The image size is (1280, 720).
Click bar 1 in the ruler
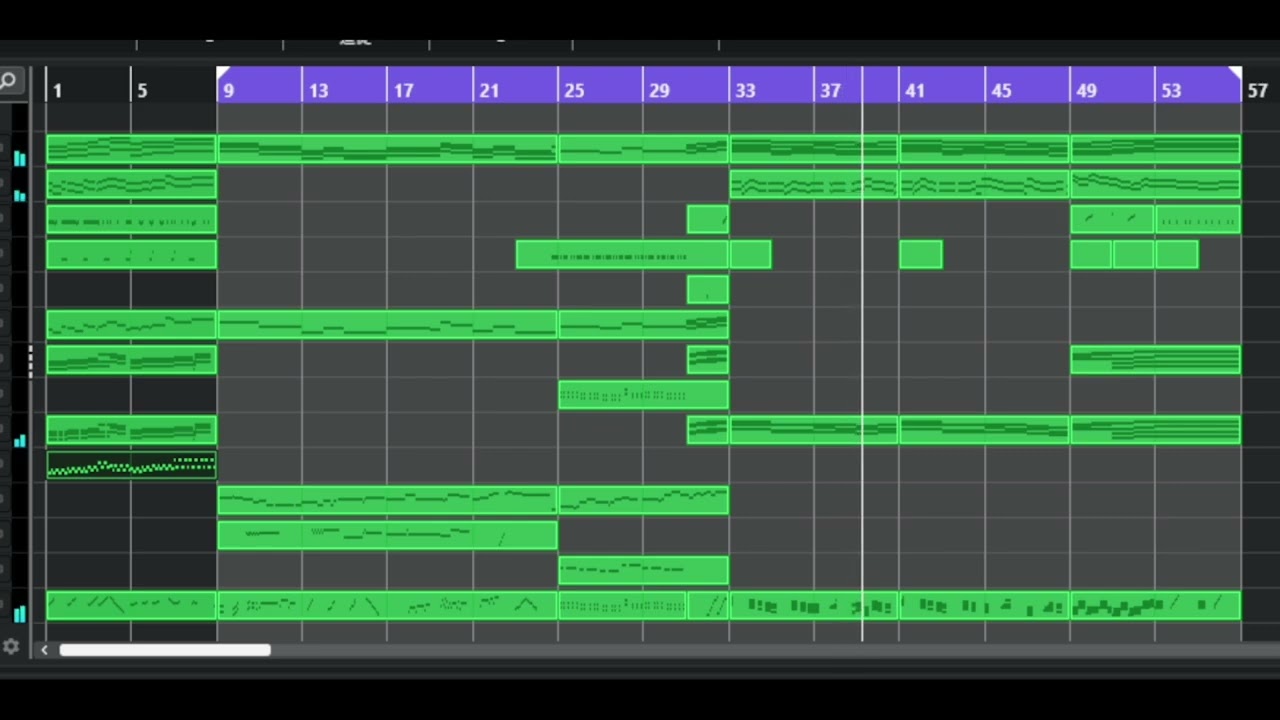(57, 91)
